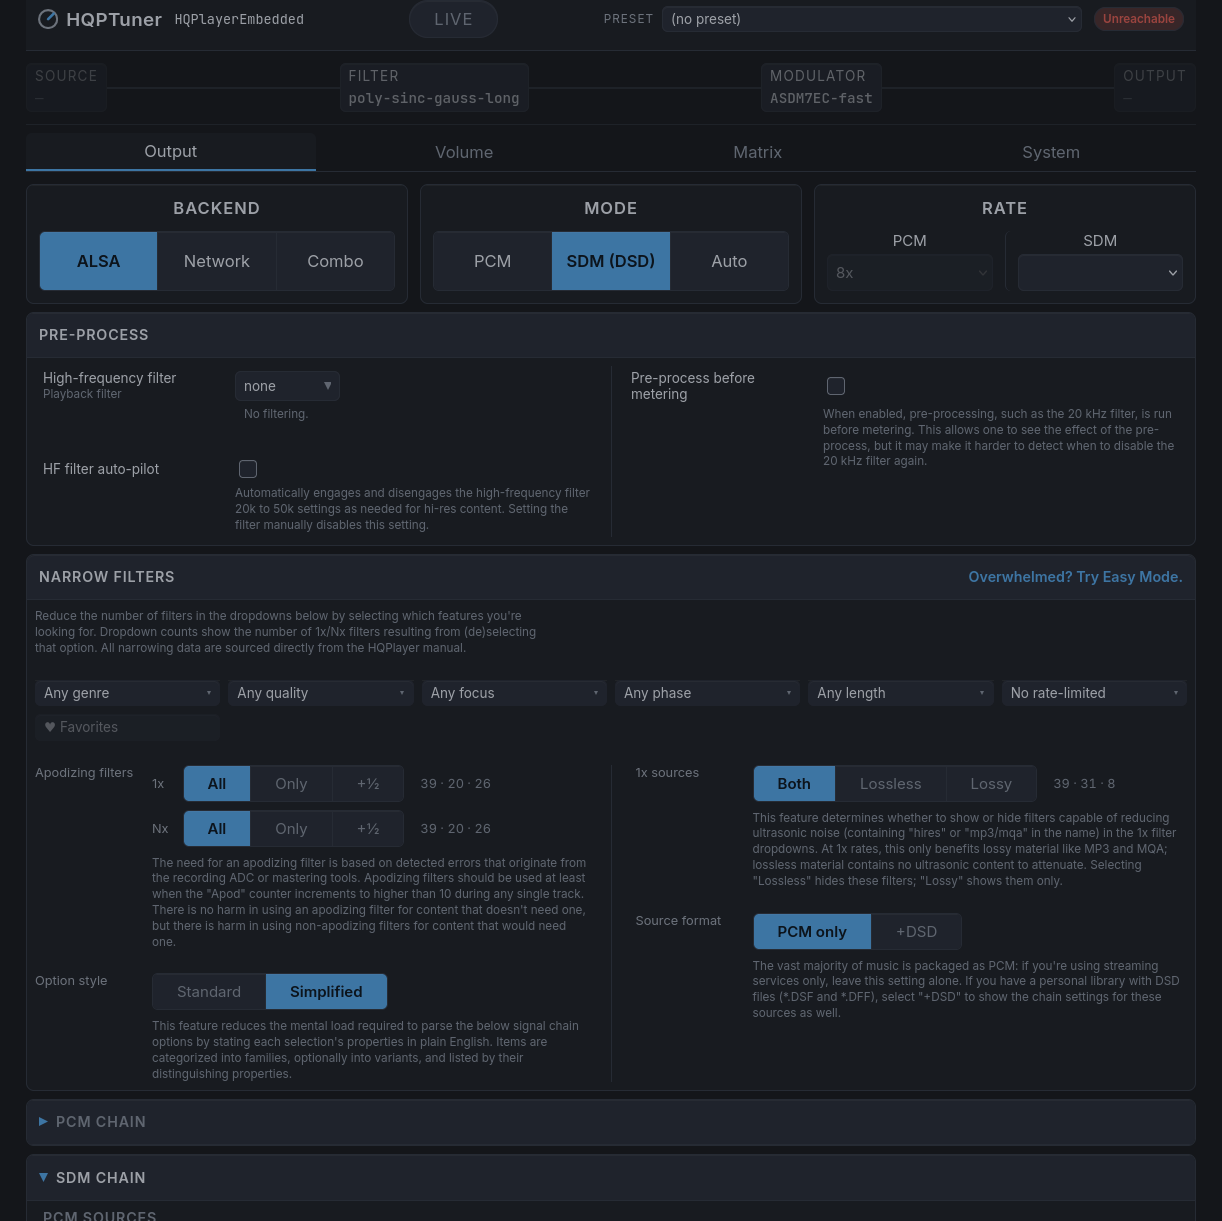
Task: Select +½ for 1x apodizing filters
Action: pyautogui.click(x=368, y=784)
